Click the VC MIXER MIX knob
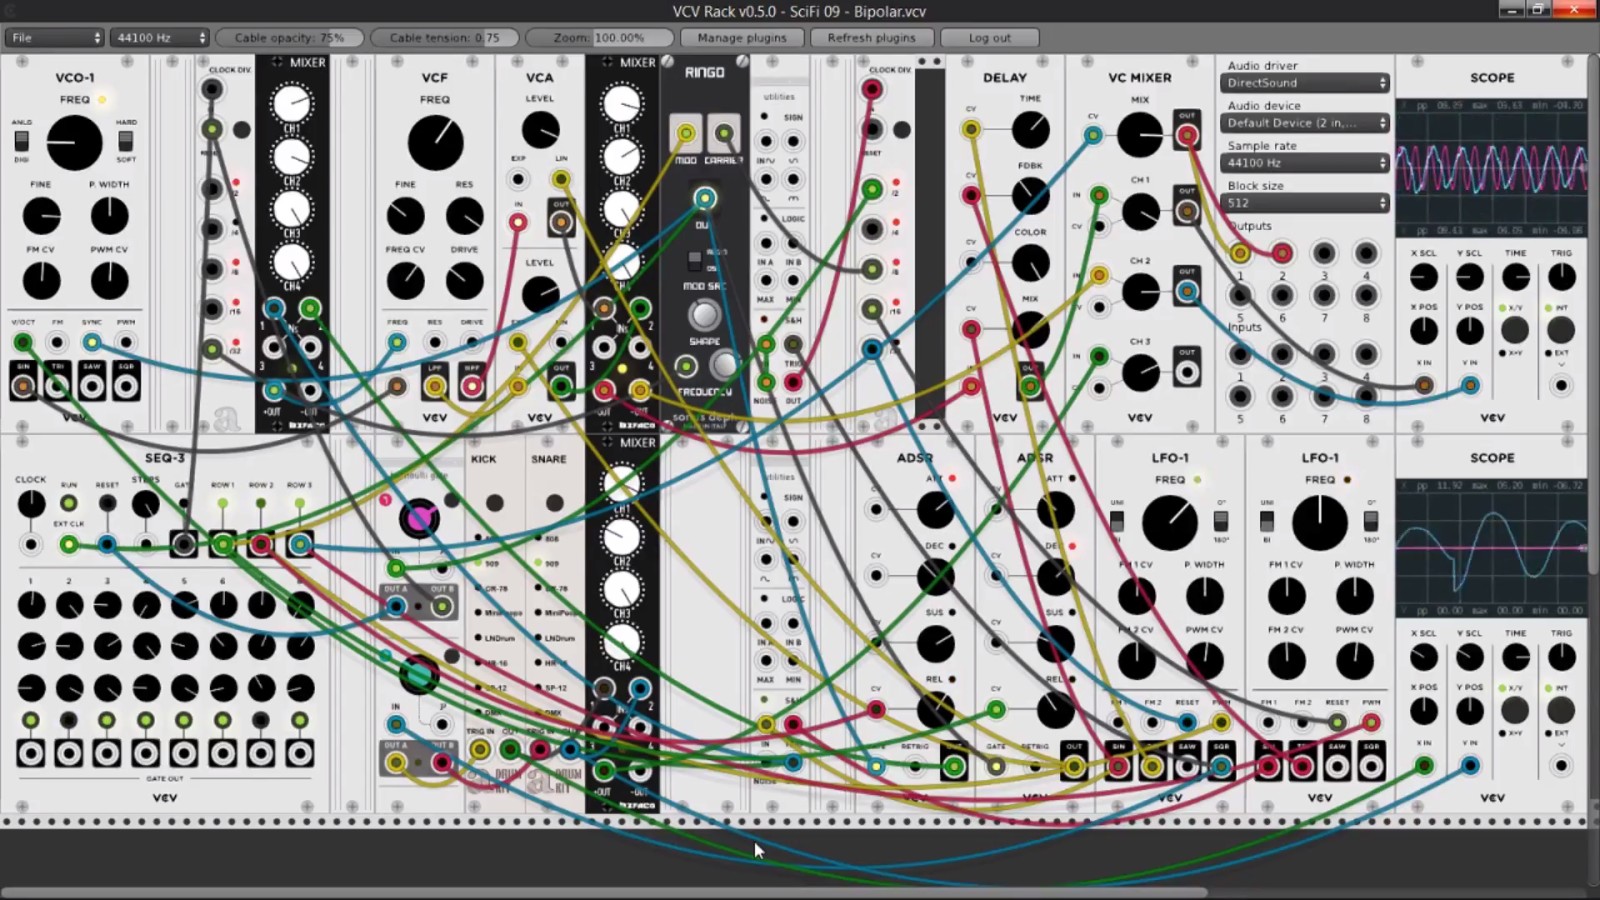The height and width of the screenshot is (900, 1600). (x=1140, y=134)
